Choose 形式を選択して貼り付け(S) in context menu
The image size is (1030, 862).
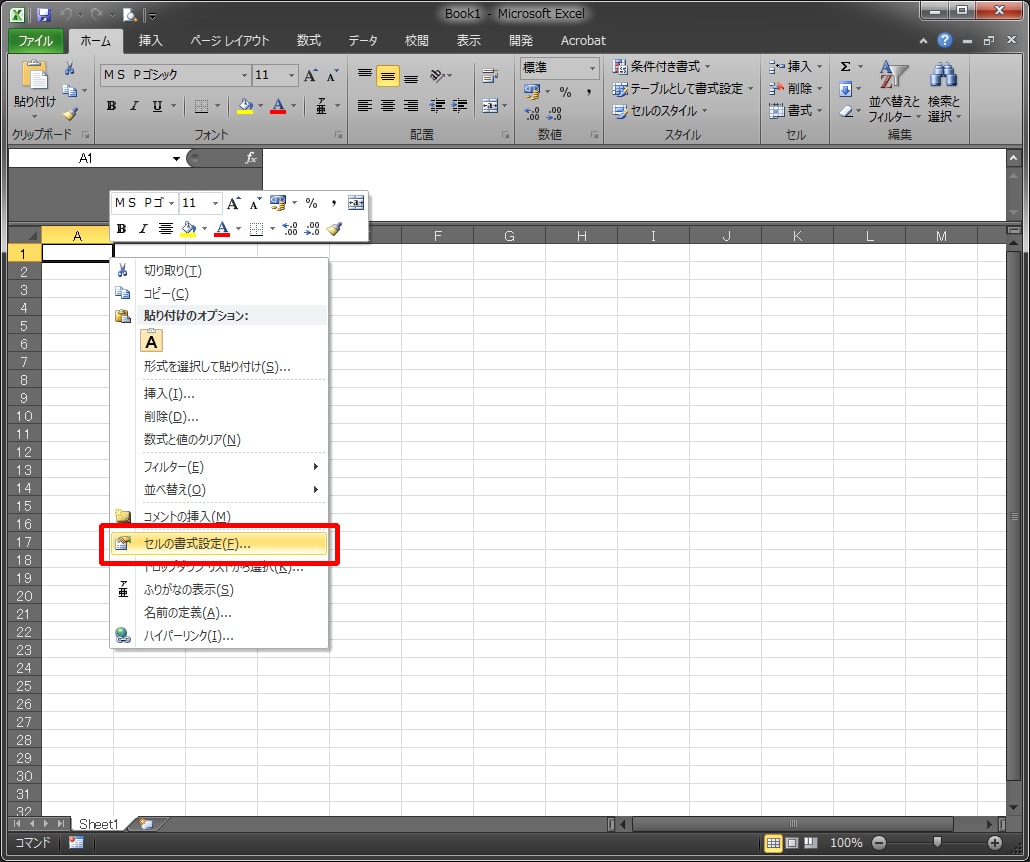tap(219, 367)
